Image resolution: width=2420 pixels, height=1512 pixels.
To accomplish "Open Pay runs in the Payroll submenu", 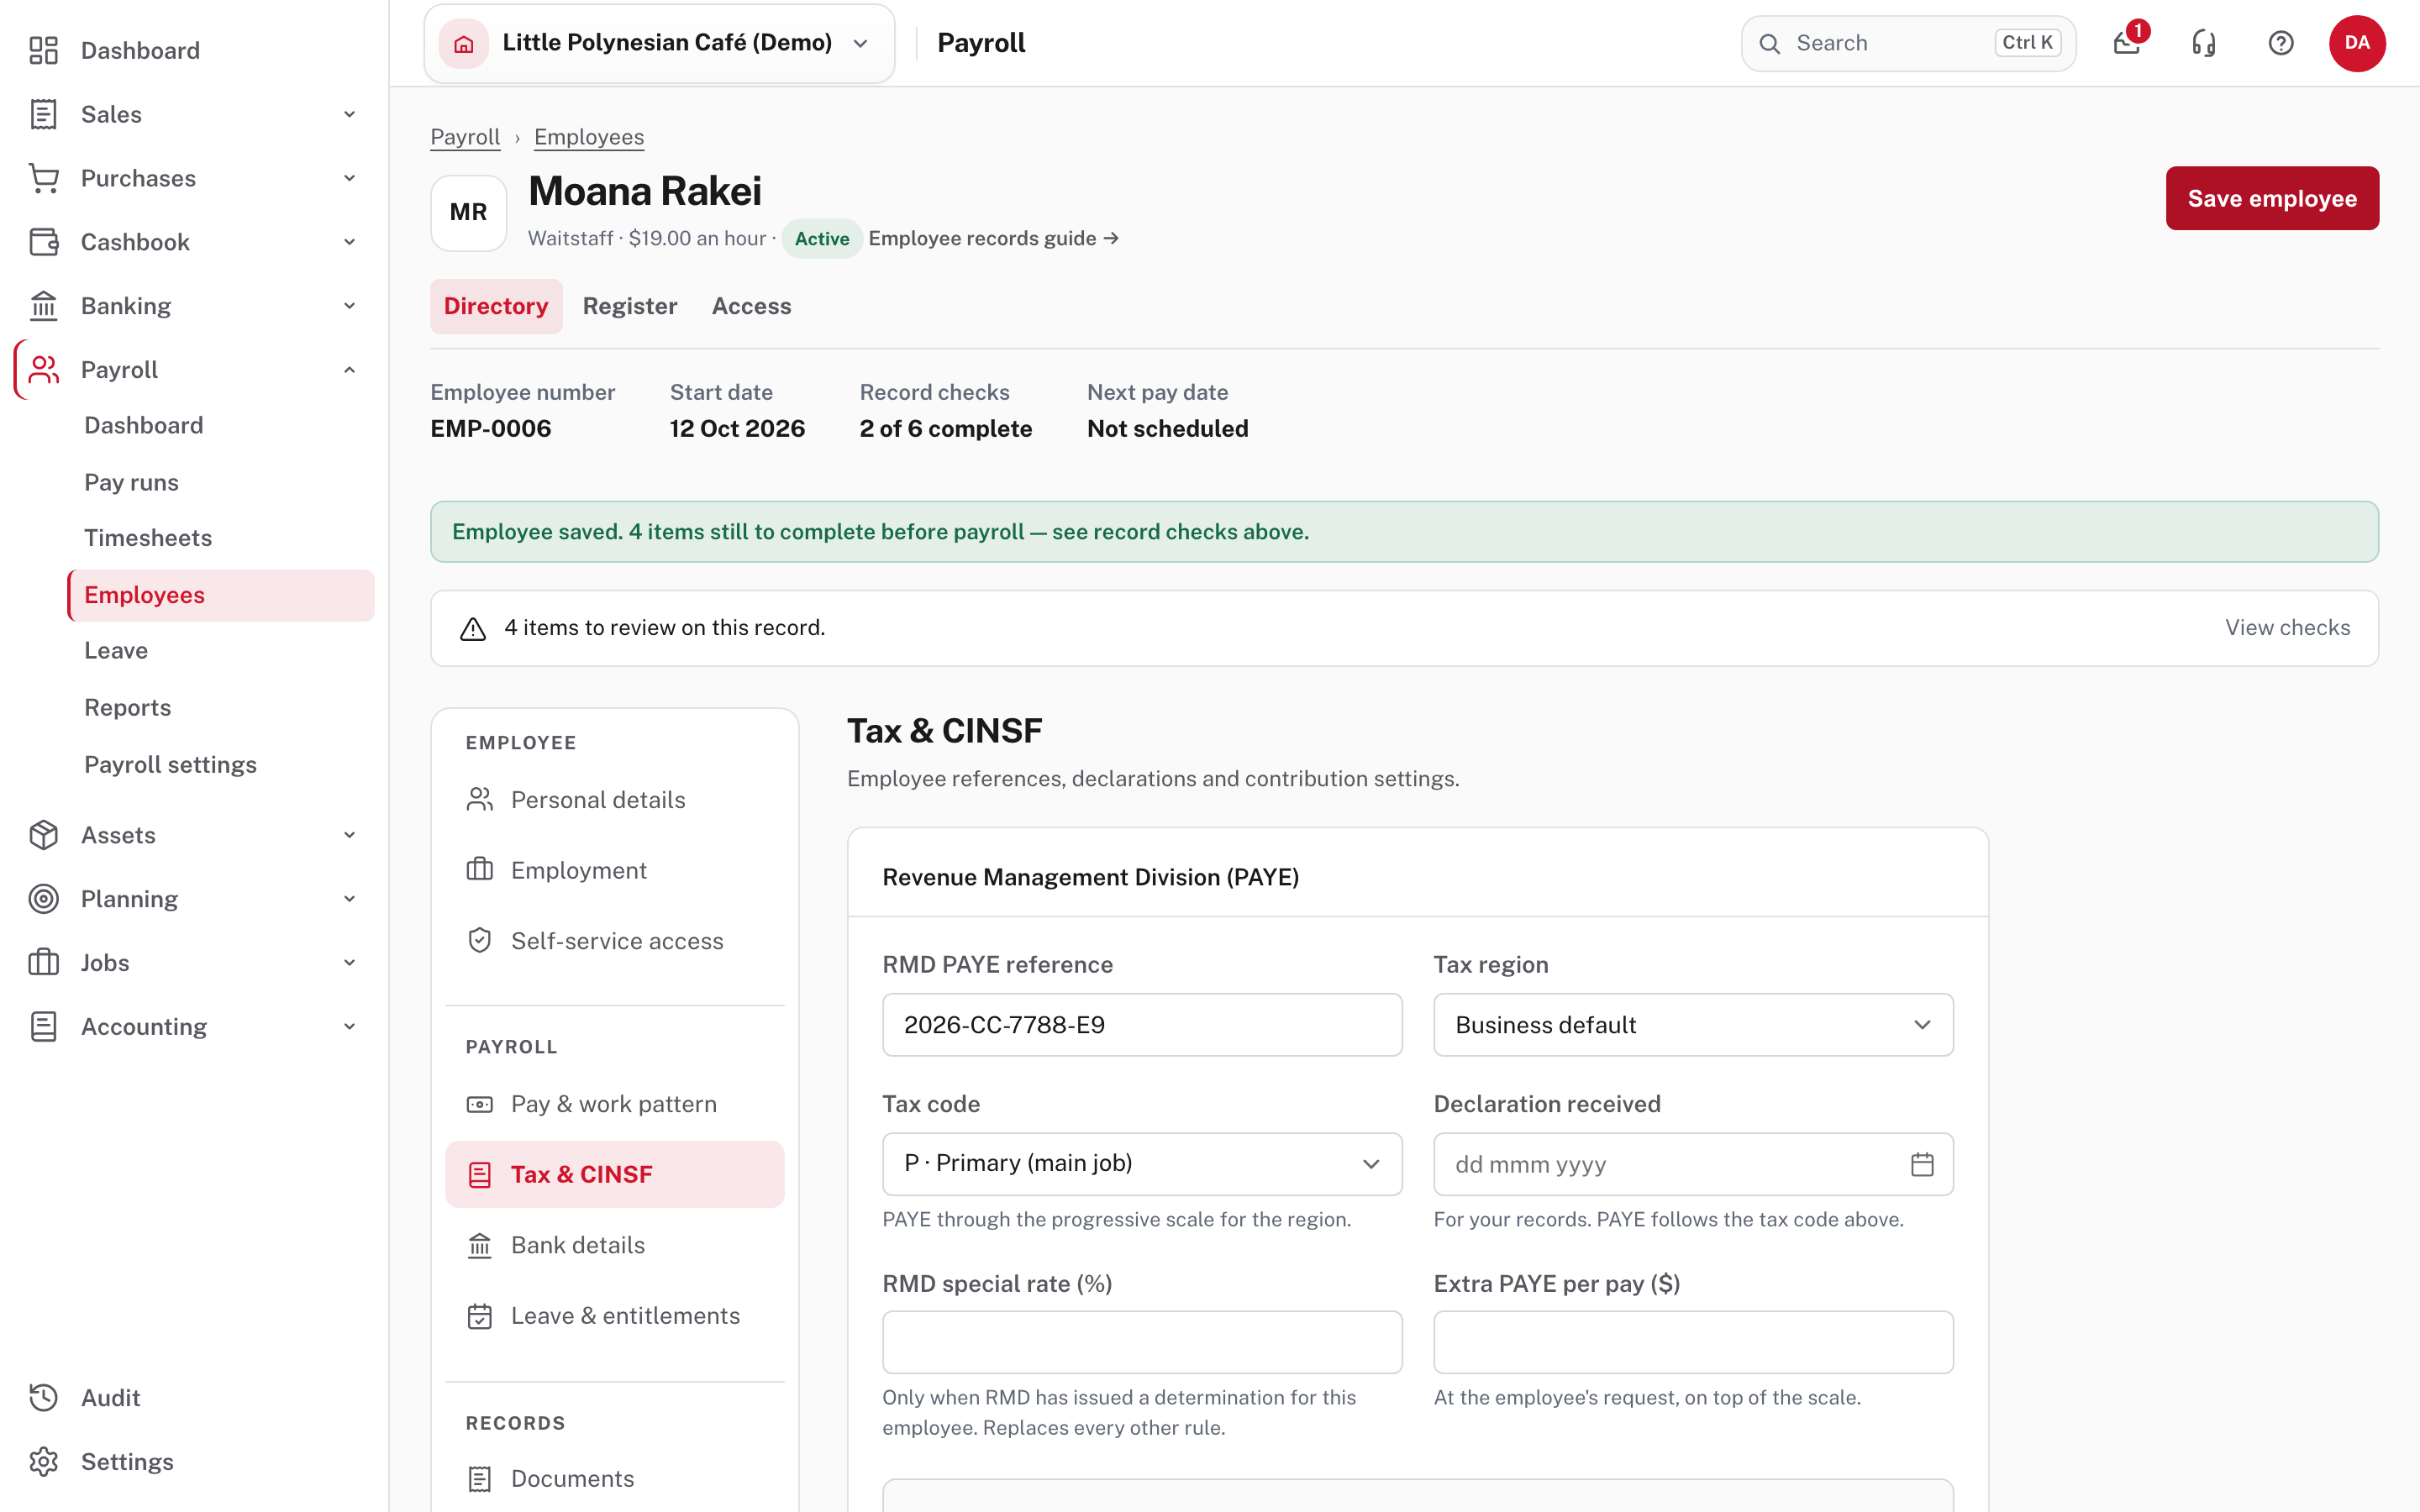I will (x=131, y=482).
